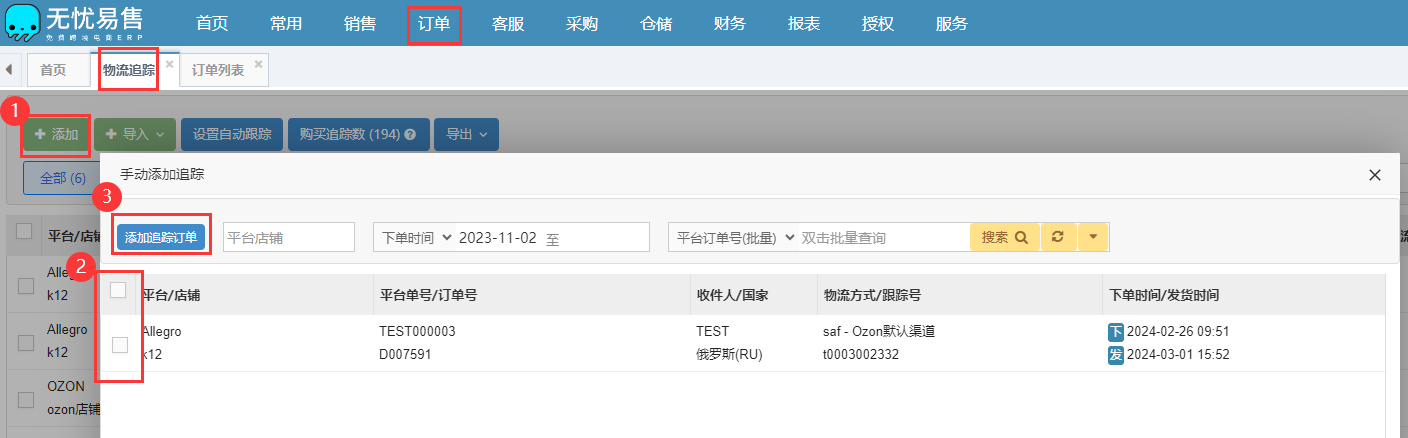This screenshot has height=438, width=1408.
Task: Click the refresh icon next to 搜索
Action: click(x=1058, y=238)
